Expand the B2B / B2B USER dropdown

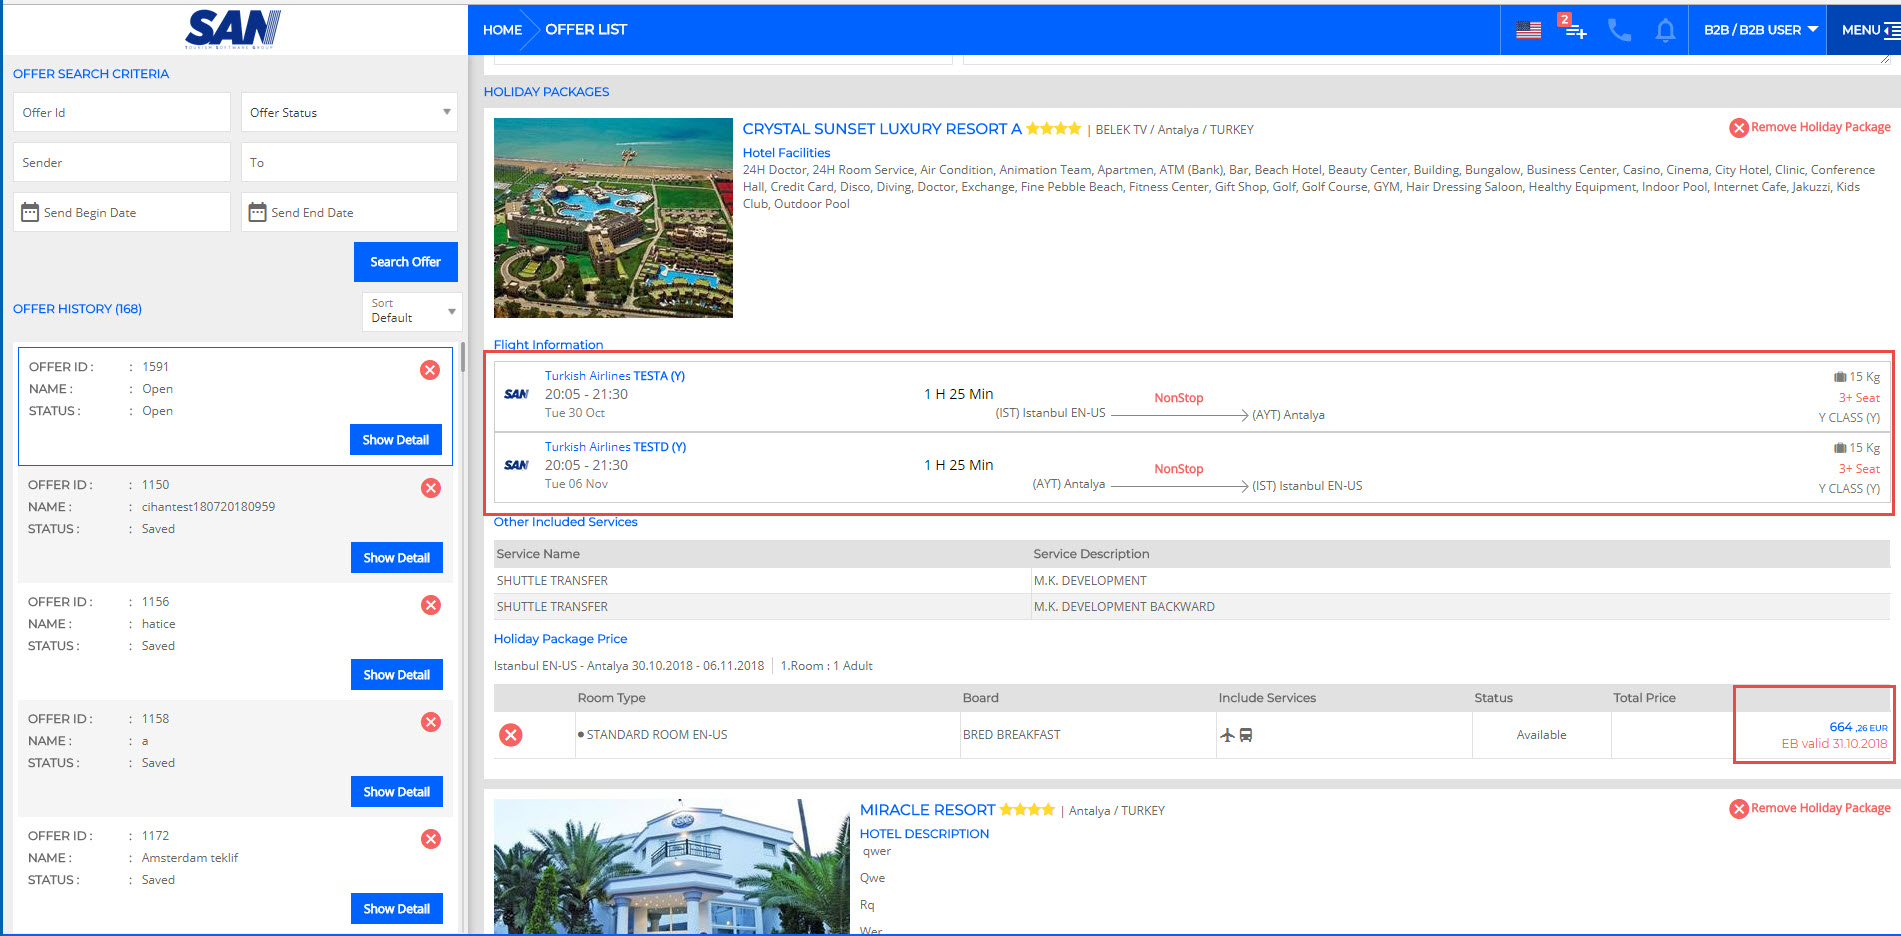[x=1760, y=30]
